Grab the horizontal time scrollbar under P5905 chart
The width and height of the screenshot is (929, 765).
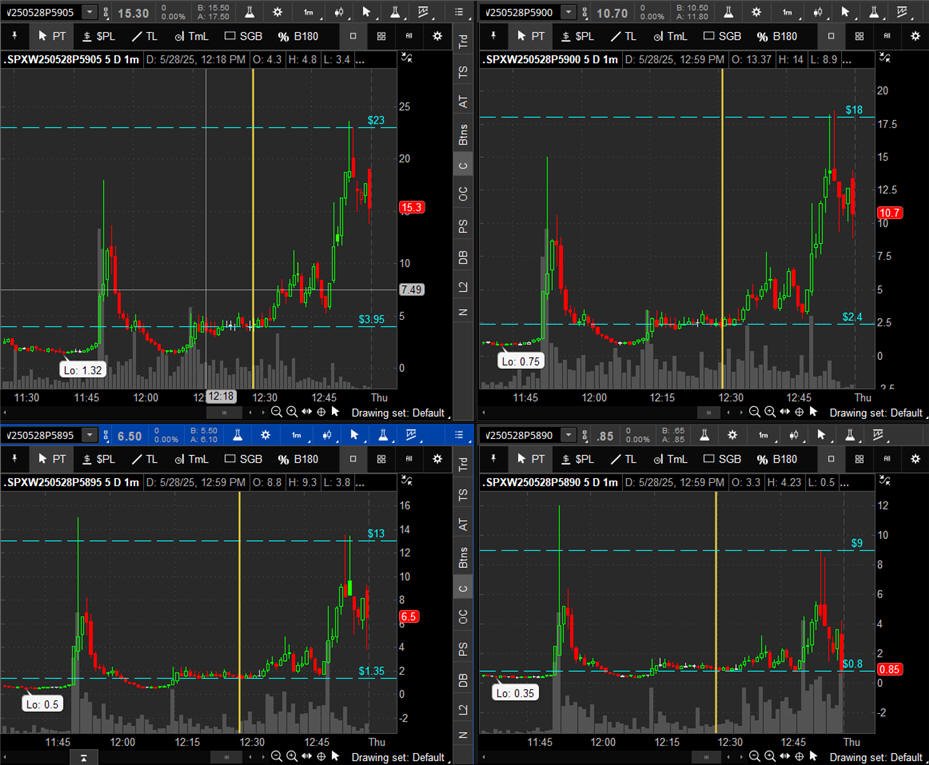[224, 412]
